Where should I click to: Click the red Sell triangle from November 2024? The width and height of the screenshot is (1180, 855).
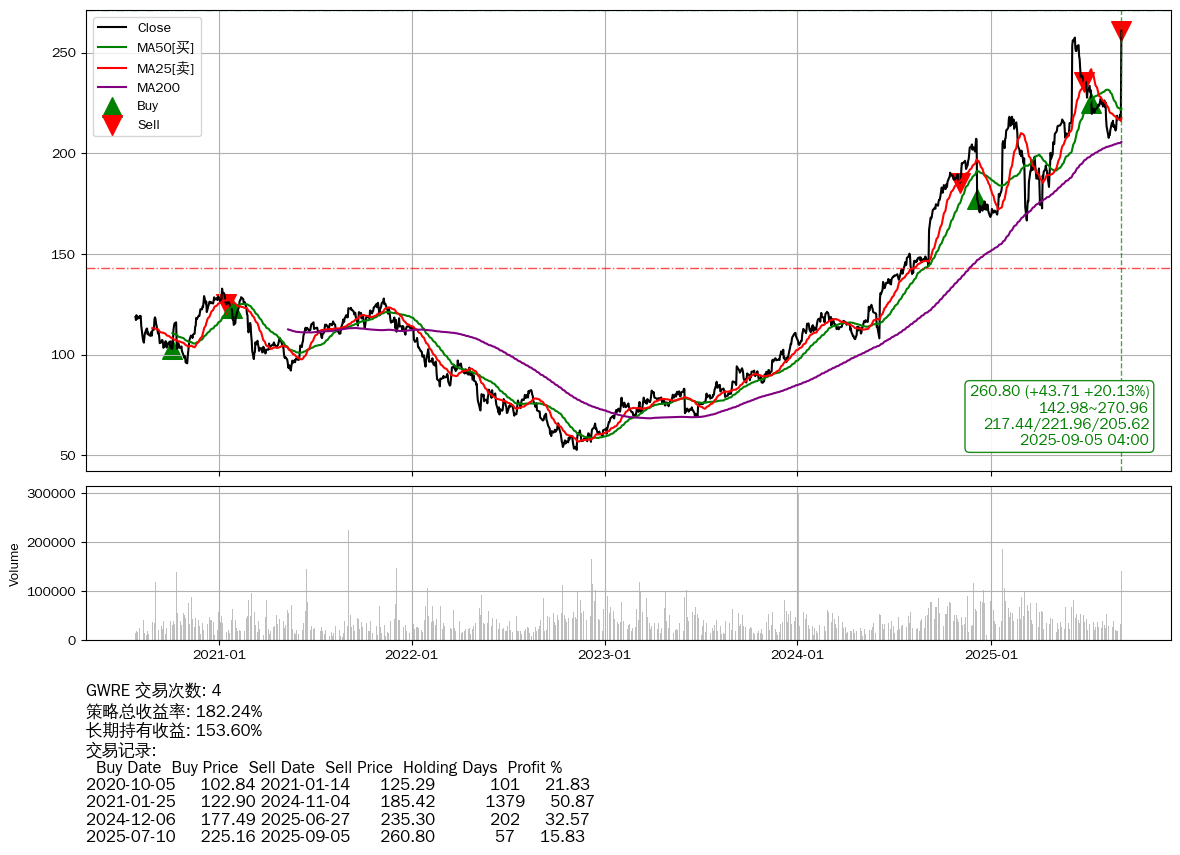(x=961, y=183)
